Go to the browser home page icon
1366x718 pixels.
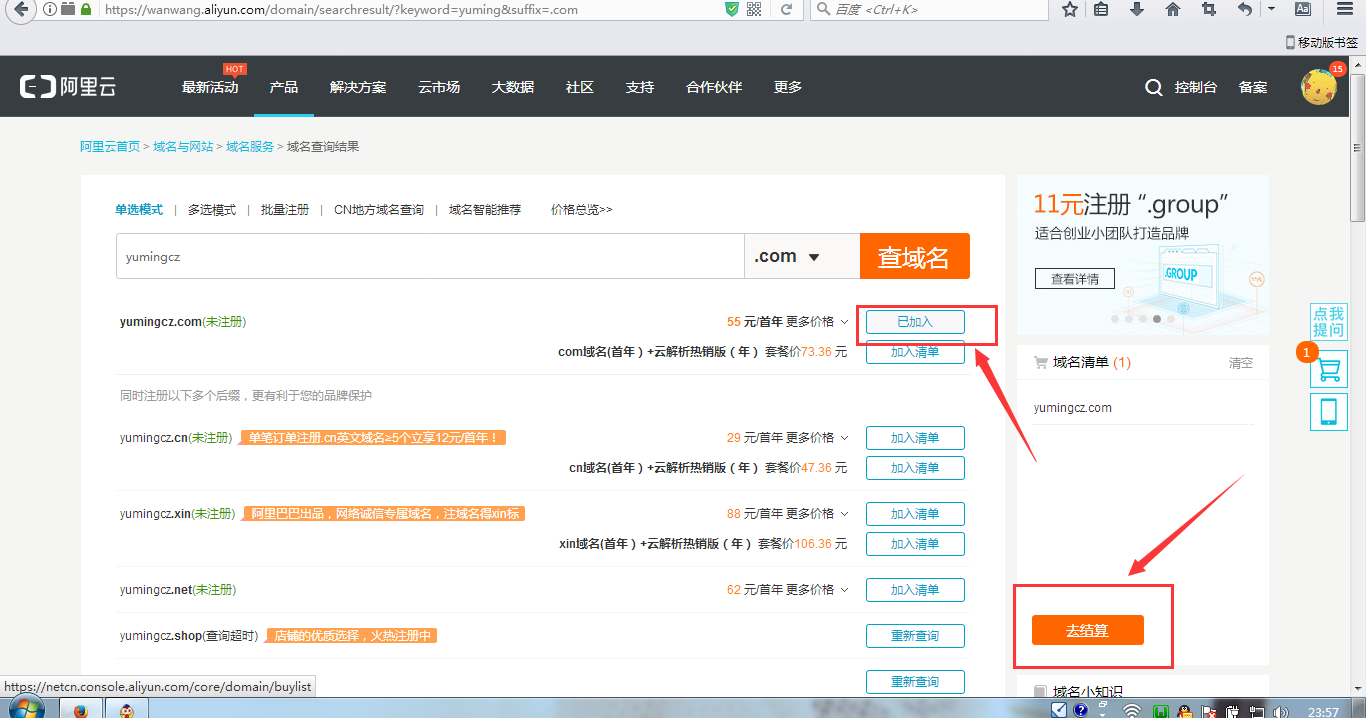[1173, 9]
